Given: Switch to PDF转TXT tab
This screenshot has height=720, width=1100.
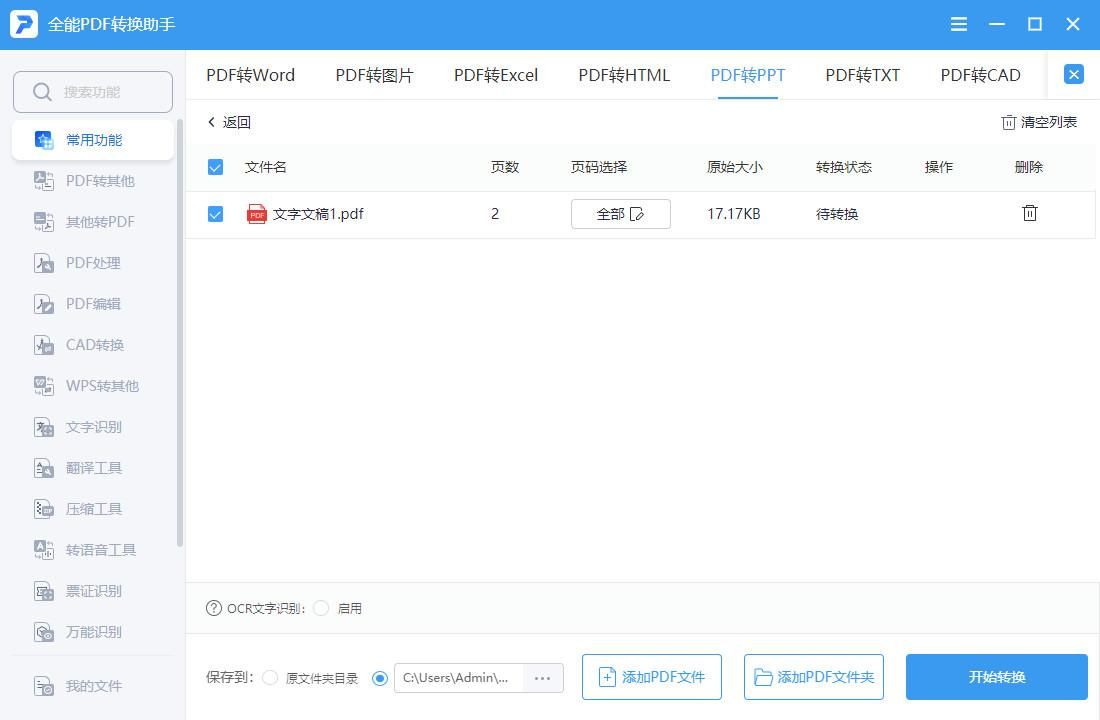Looking at the screenshot, I should click(x=862, y=75).
